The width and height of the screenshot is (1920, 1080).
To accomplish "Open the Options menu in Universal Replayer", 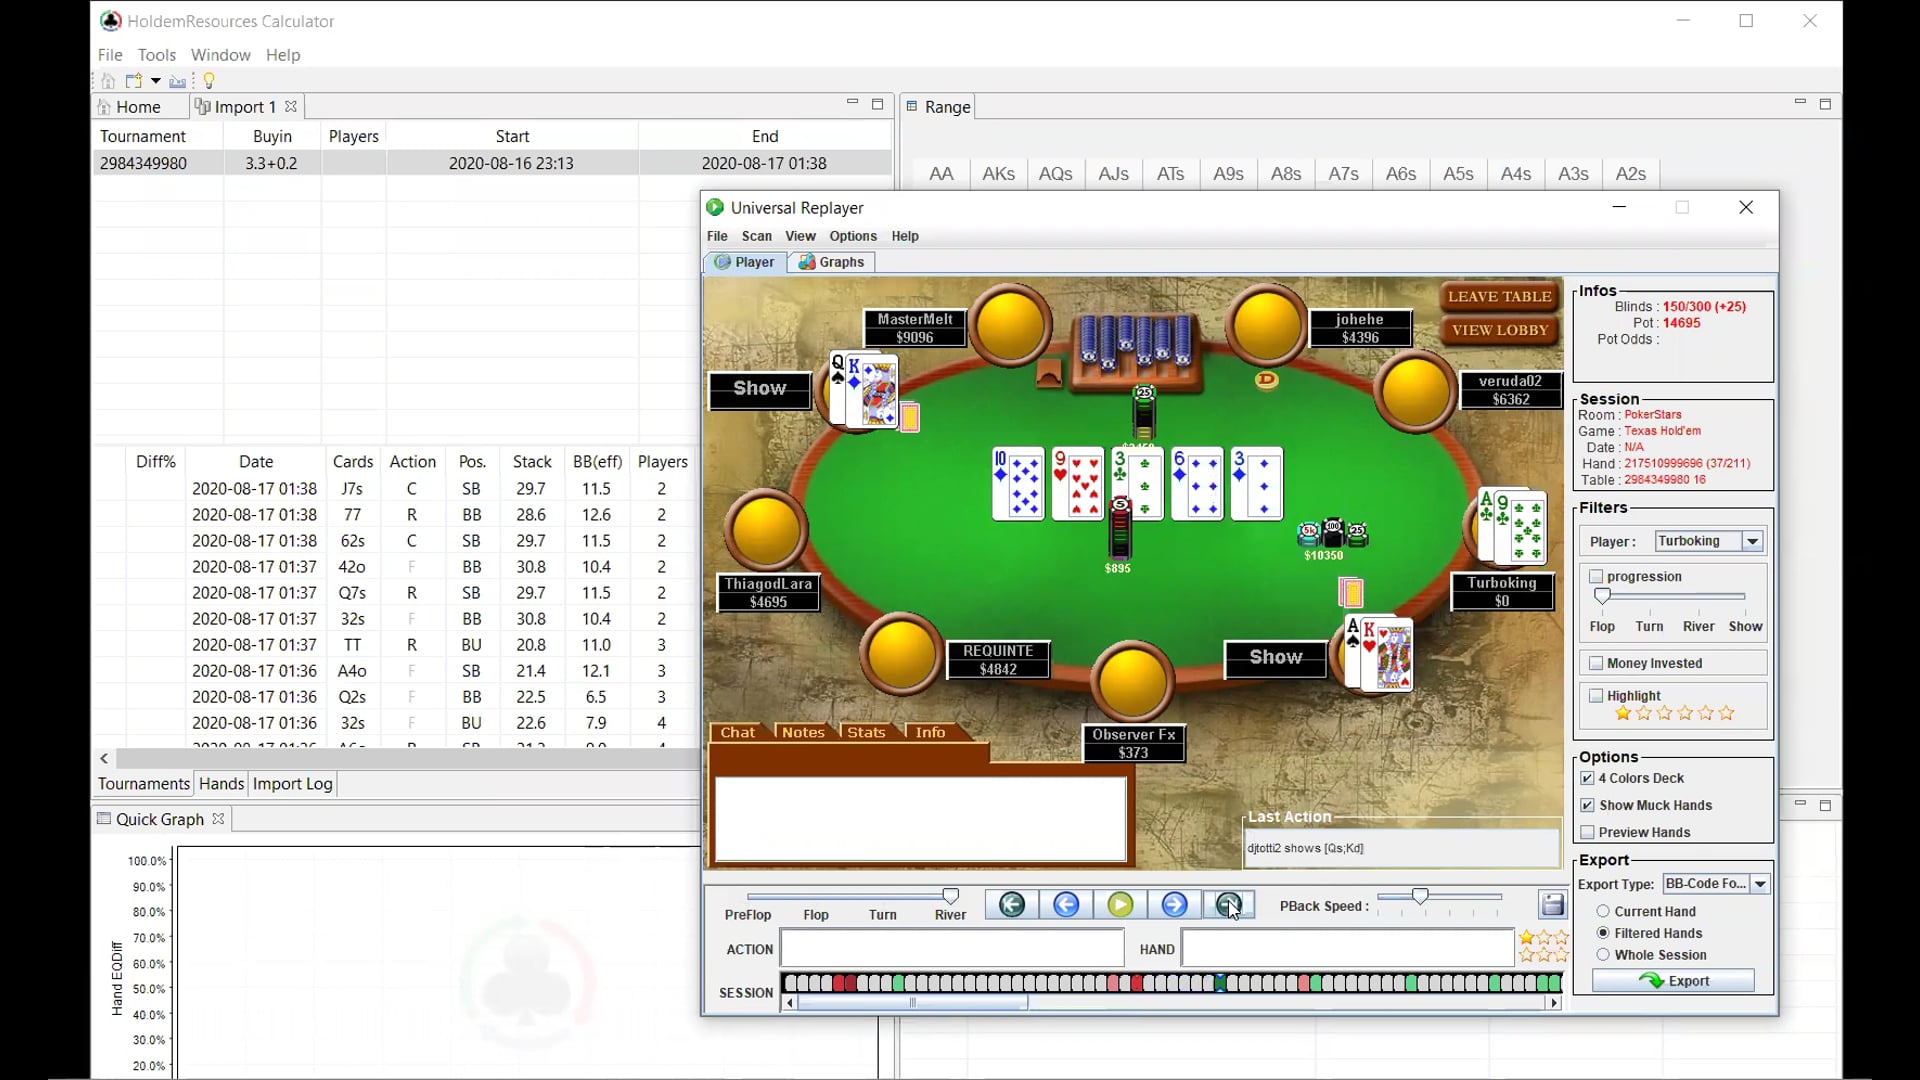I will [853, 236].
